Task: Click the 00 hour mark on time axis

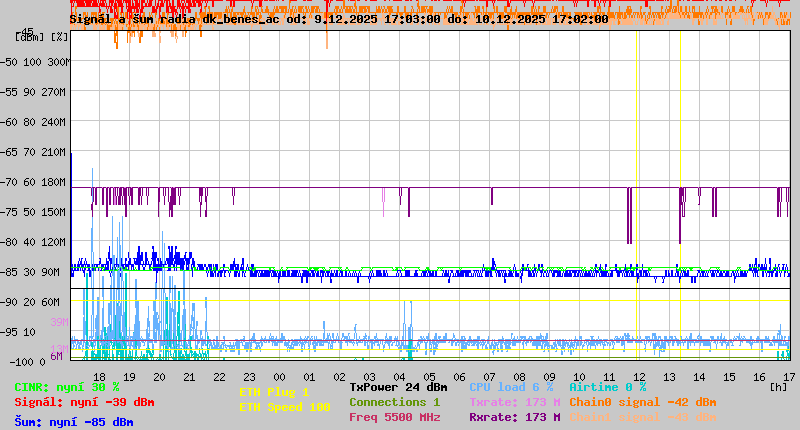Action: pyautogui.click(x=280, y=376)
